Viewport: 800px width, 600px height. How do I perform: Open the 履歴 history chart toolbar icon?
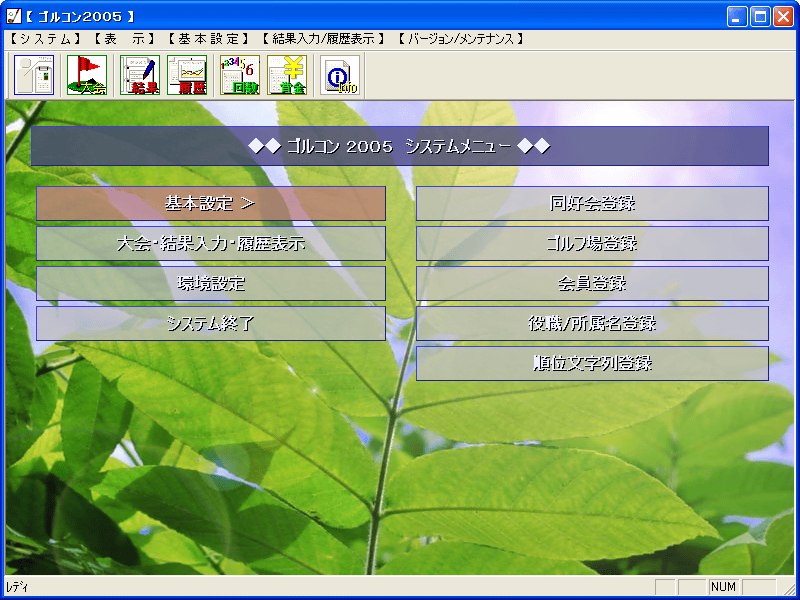pos(187,75)
